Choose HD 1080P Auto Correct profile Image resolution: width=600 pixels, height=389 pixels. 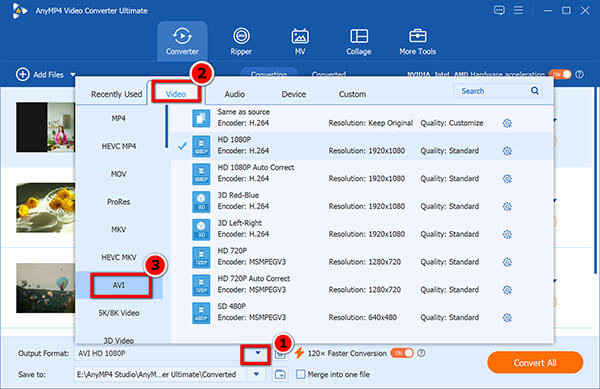click(x=362, y=174)
